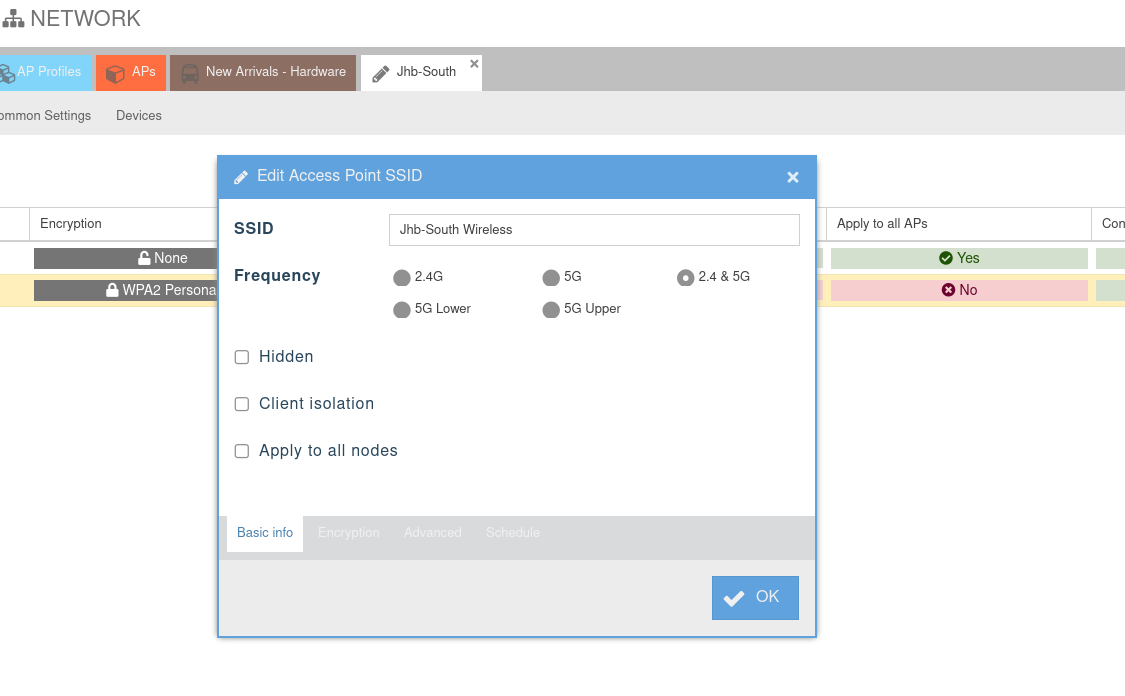The width and height of the screenshot is (1125, 696).
Task: Open the Advanced tab in dialog
Action: 432,533
